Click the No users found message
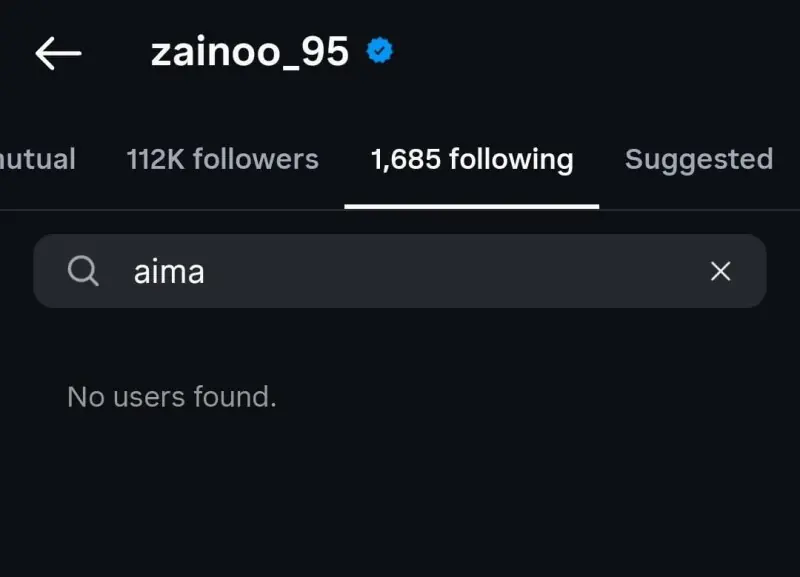Screen dimensions: 800x577 [171, 397]
